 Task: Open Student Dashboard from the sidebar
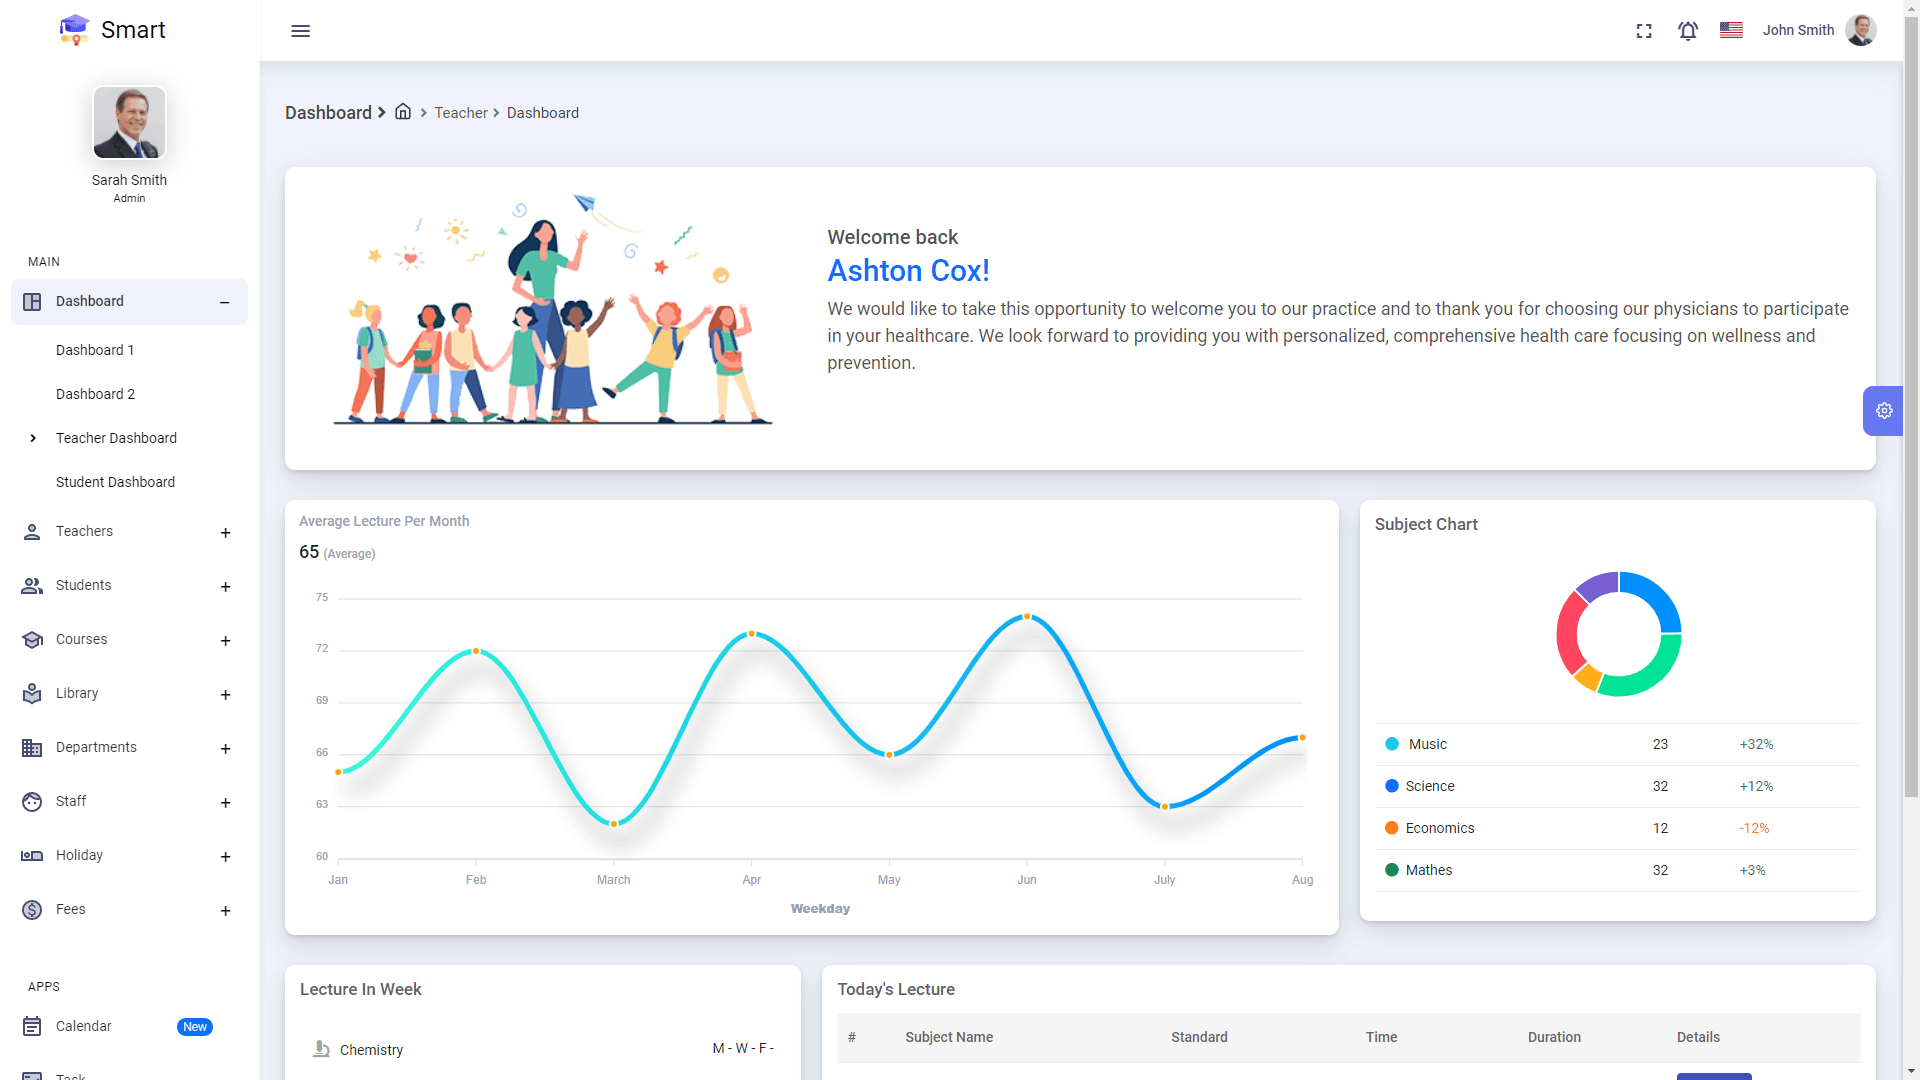(115, 482)
